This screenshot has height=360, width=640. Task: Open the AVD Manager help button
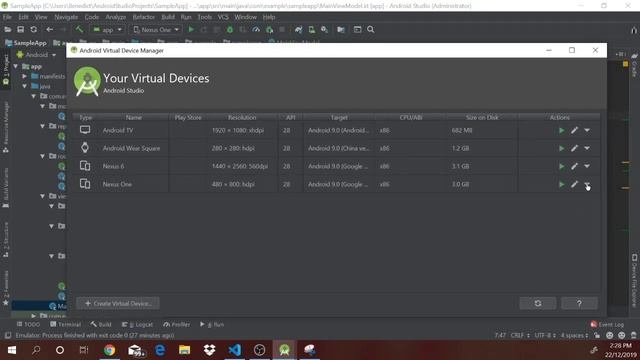click(x=579, y=303)
